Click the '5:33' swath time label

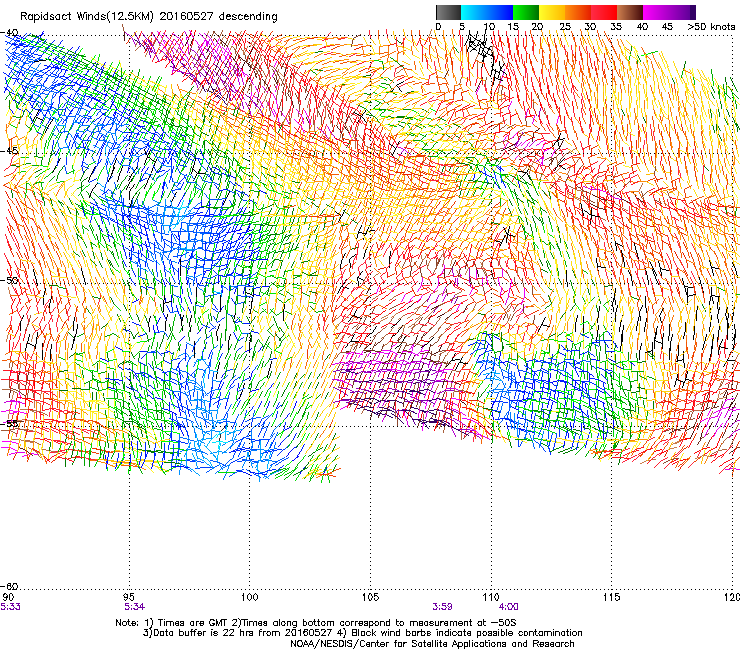[10, 607]
